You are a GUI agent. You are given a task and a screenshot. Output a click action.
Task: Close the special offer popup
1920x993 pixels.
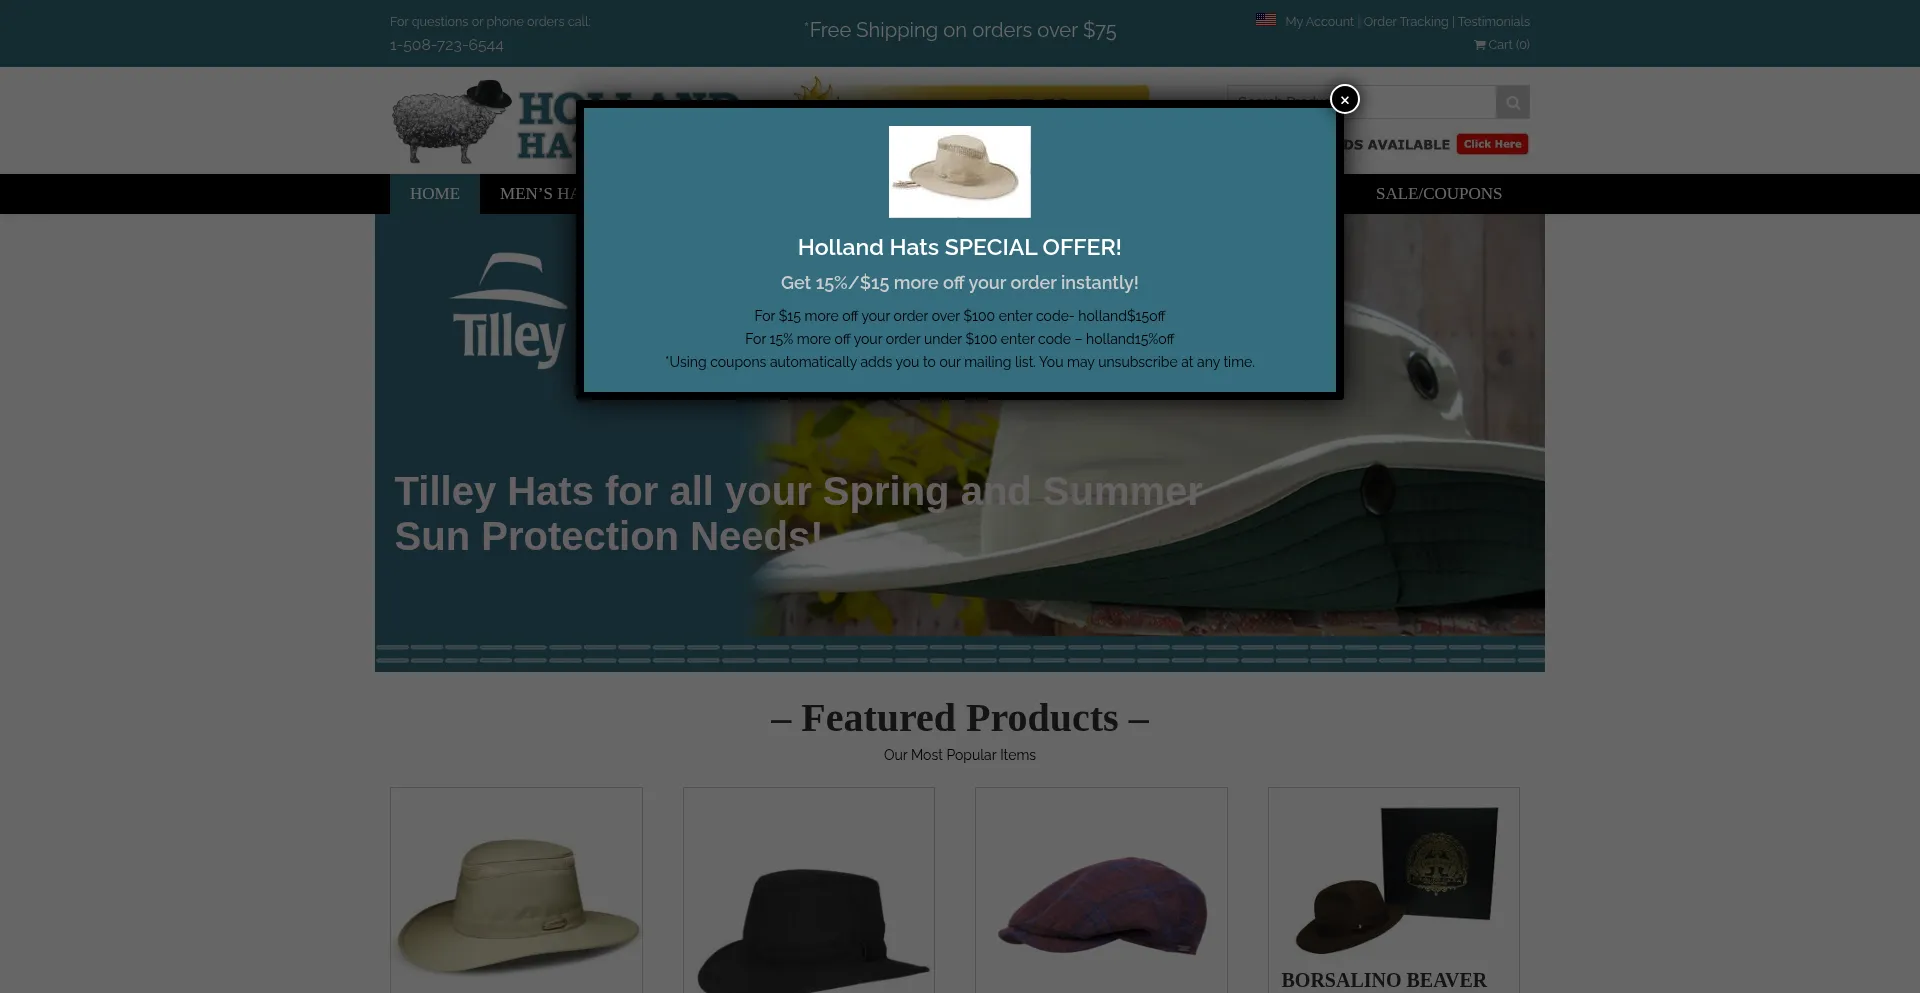point(1344,99)
